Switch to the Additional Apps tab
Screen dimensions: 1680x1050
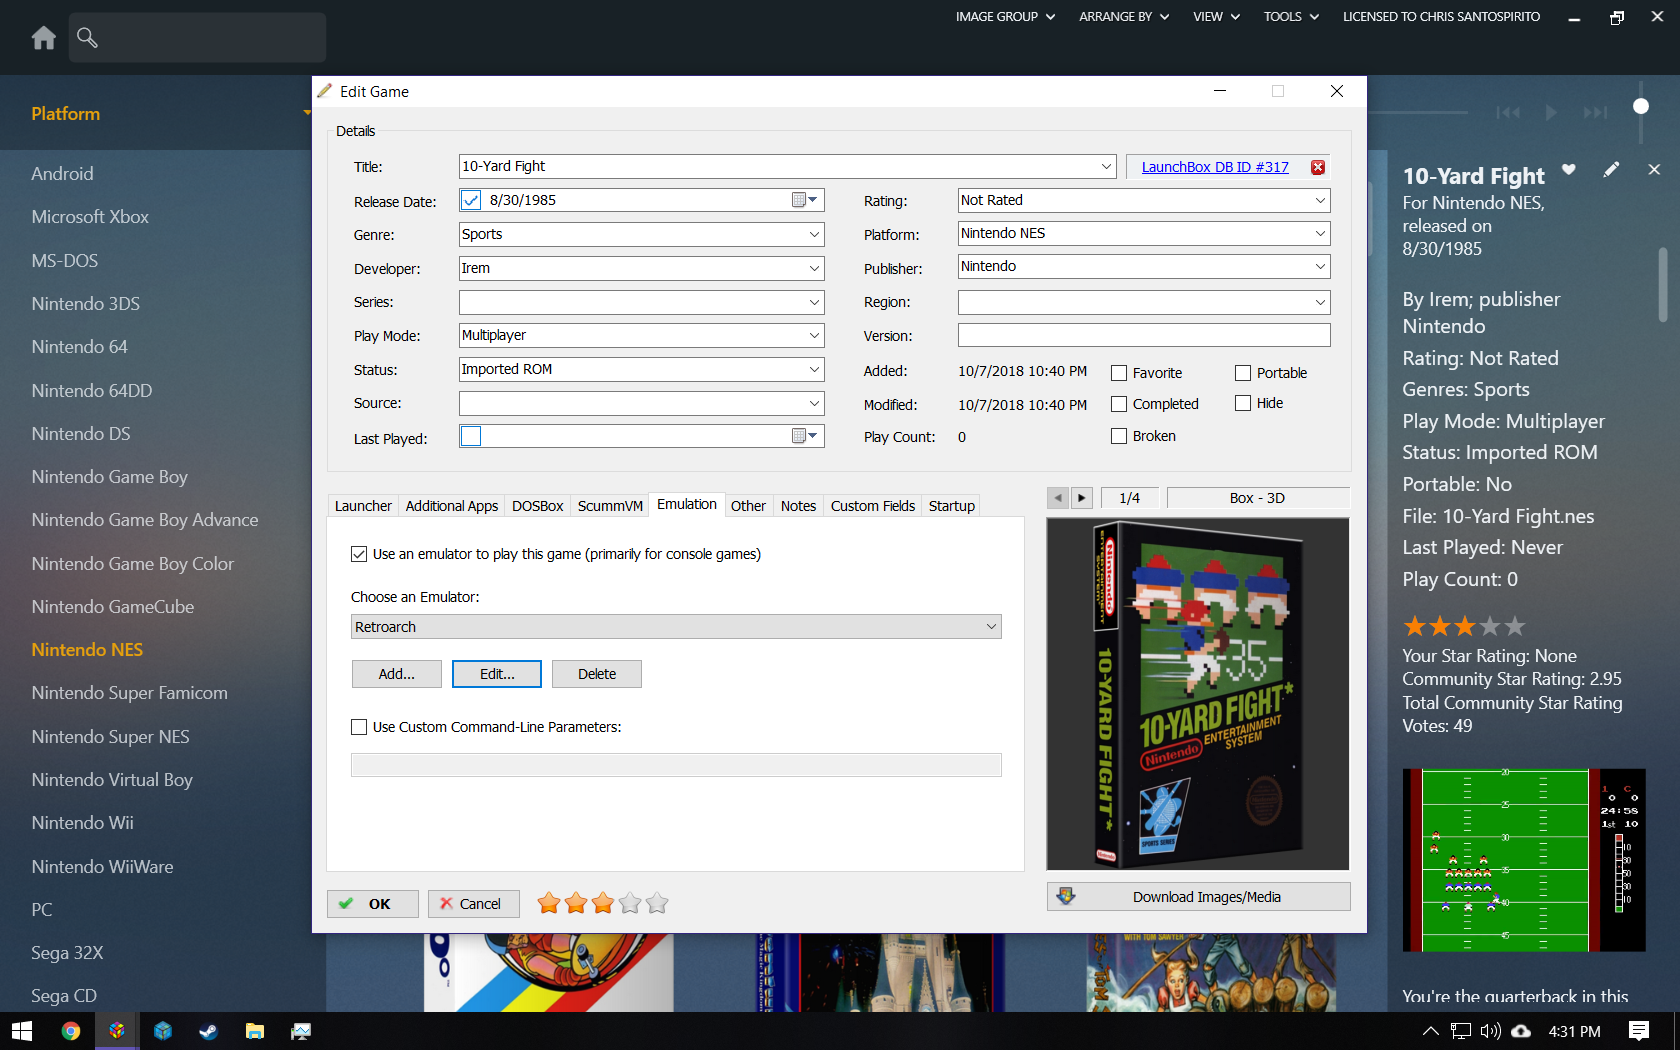coord(452,506)
